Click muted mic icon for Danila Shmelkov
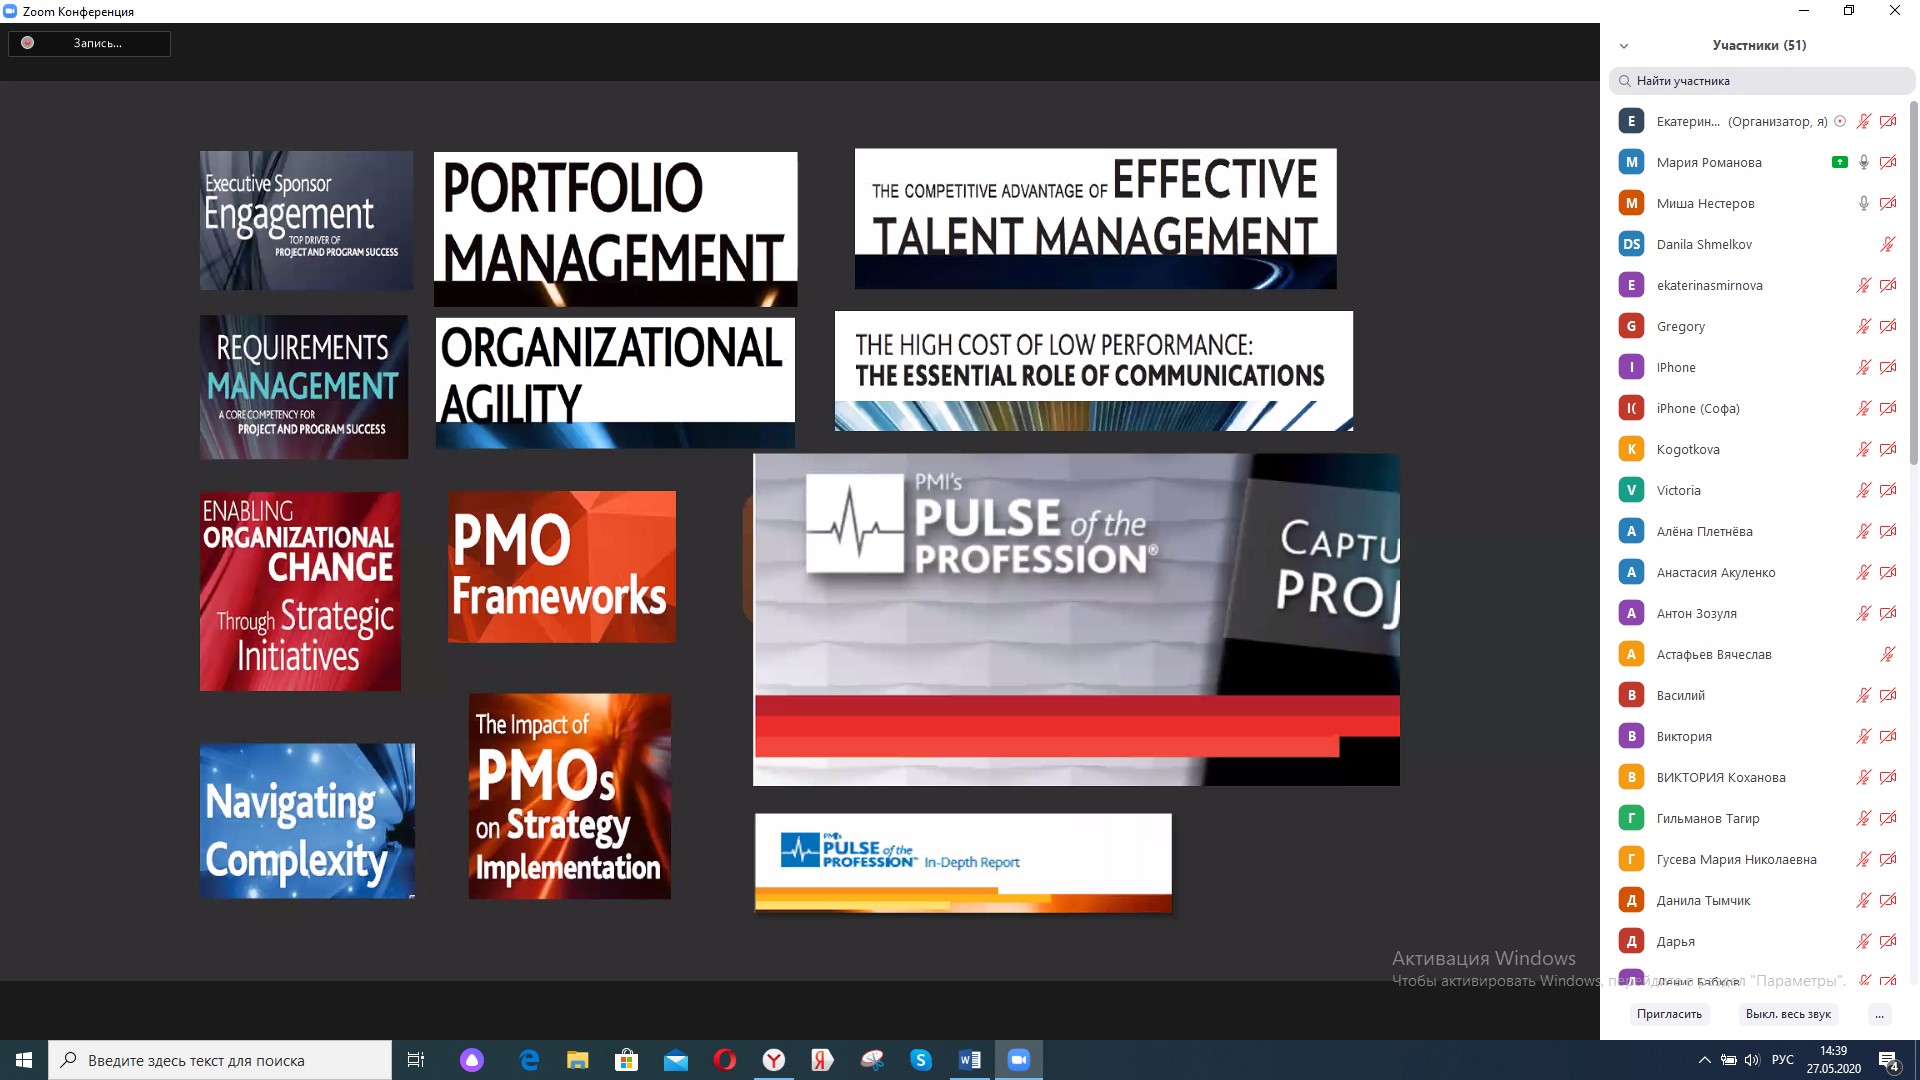Viewport: 1920px width, 1080px height. (x=1888, y=244)
